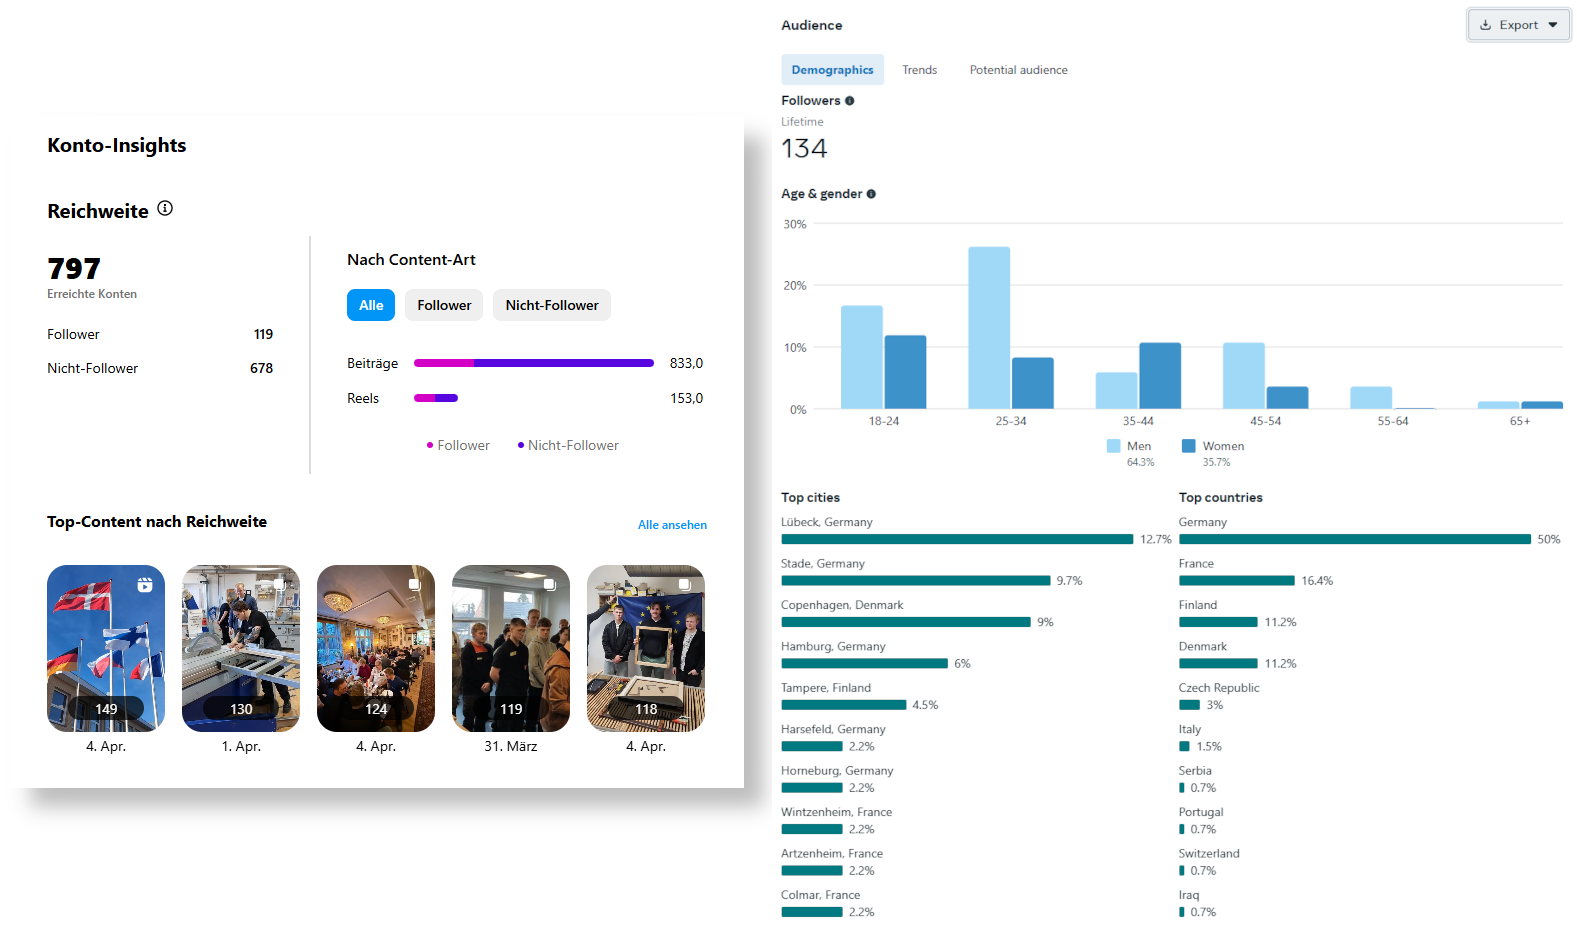Screen dimensions: 1577x926
Task: Click the Alle ansehen link
Action: tap(672, 525)
